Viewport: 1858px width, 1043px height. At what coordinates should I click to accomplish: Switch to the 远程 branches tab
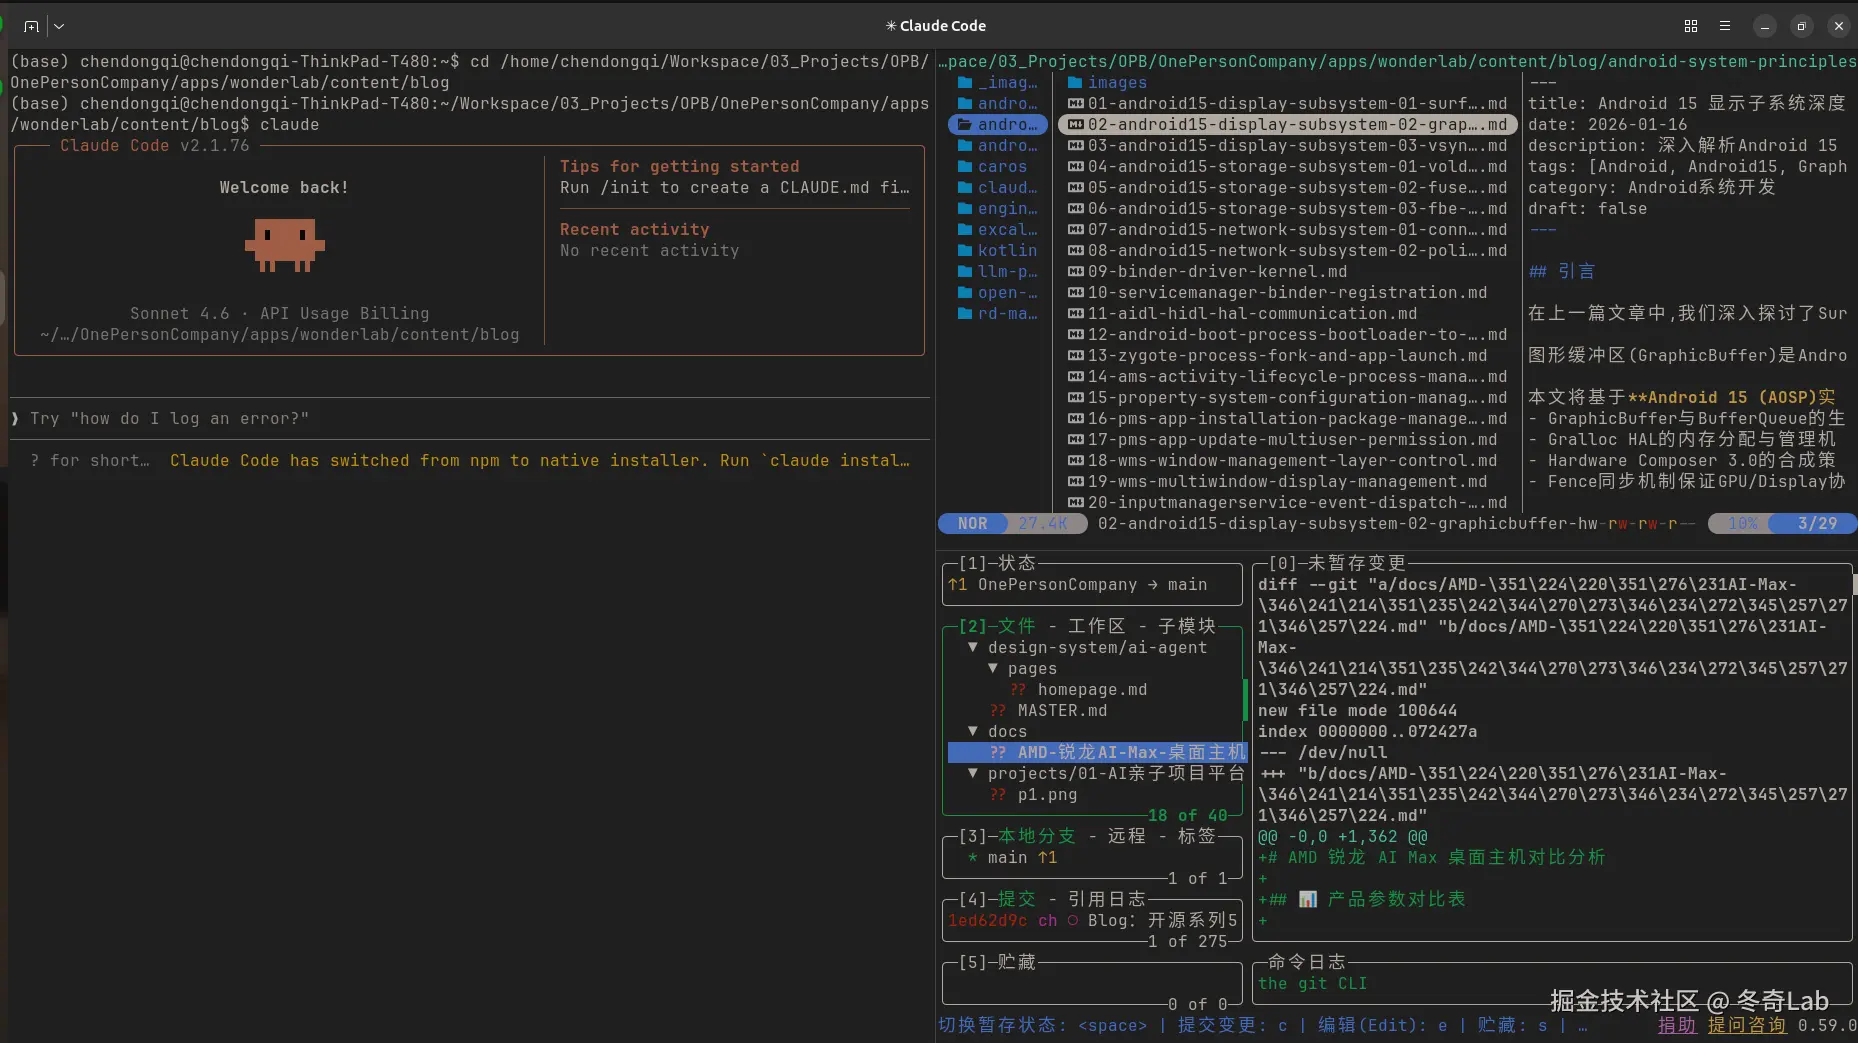(1126, 836)
